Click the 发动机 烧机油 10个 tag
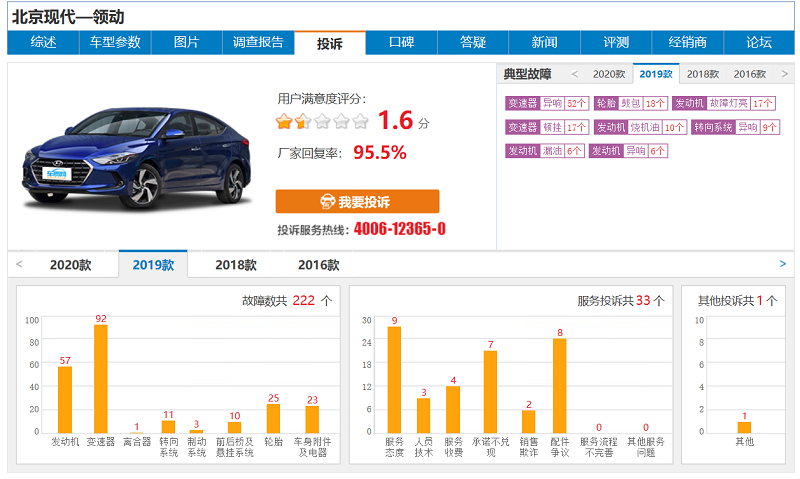 [x=640, y=127]
